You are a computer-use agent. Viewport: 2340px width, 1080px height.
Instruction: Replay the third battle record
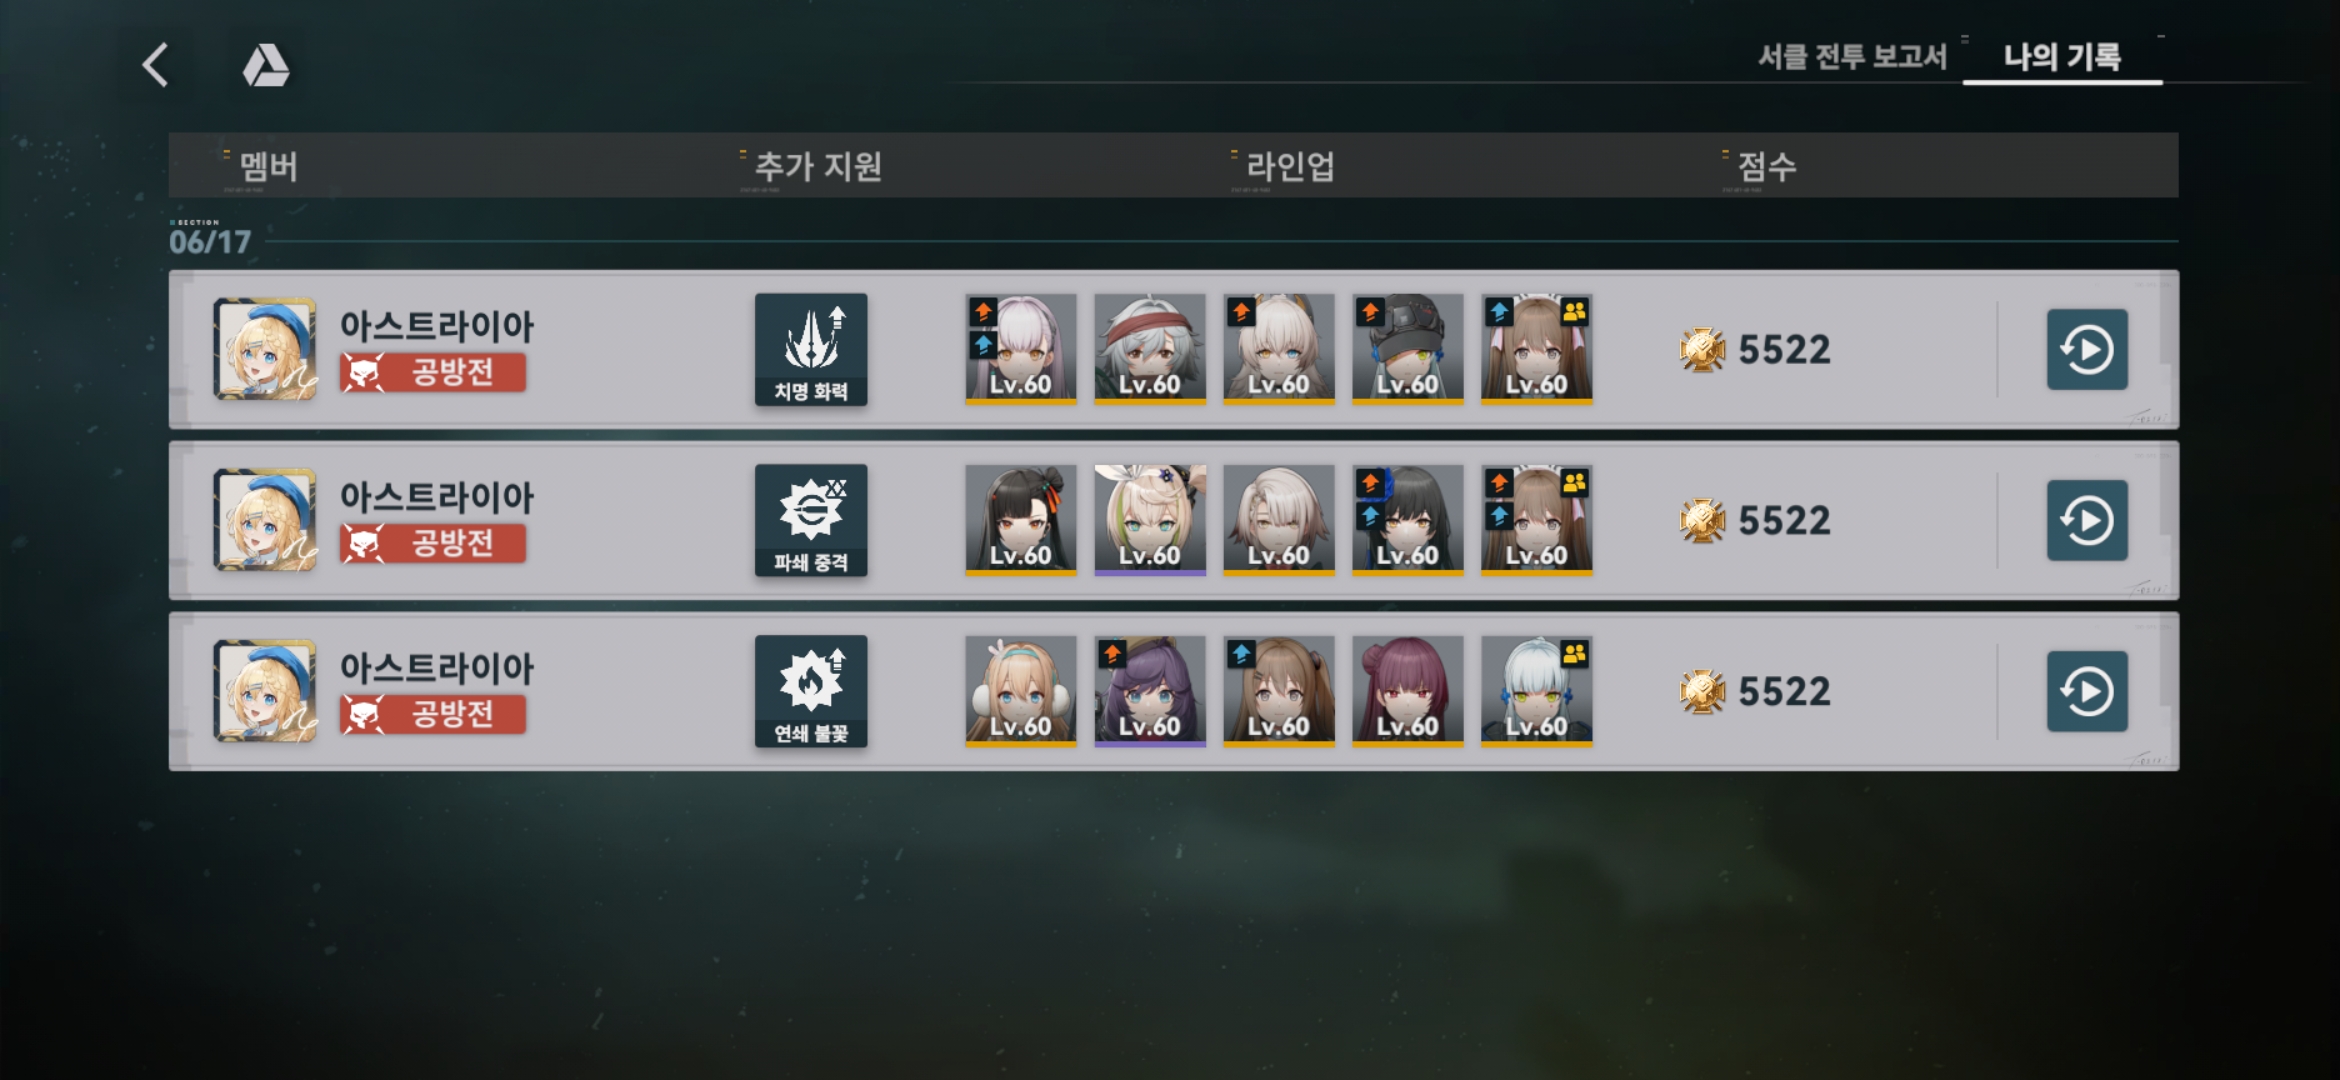coord(2087,692)
